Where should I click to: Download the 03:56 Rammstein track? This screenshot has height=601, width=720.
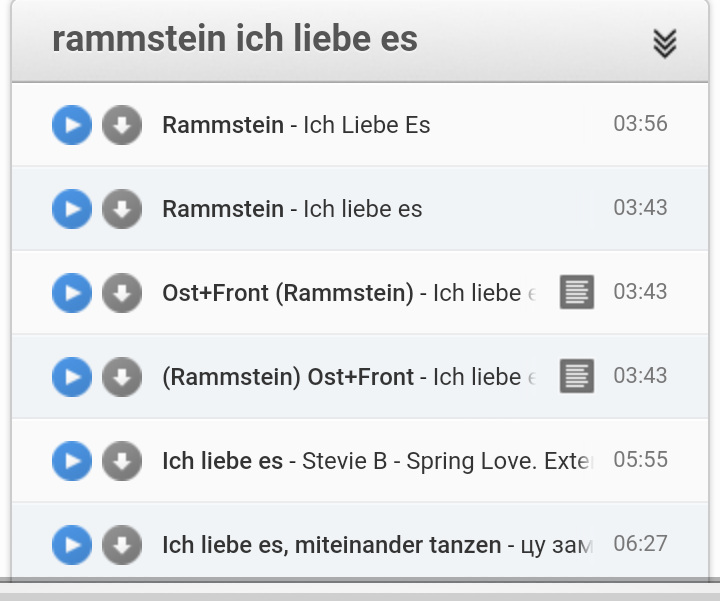(122, 125)
